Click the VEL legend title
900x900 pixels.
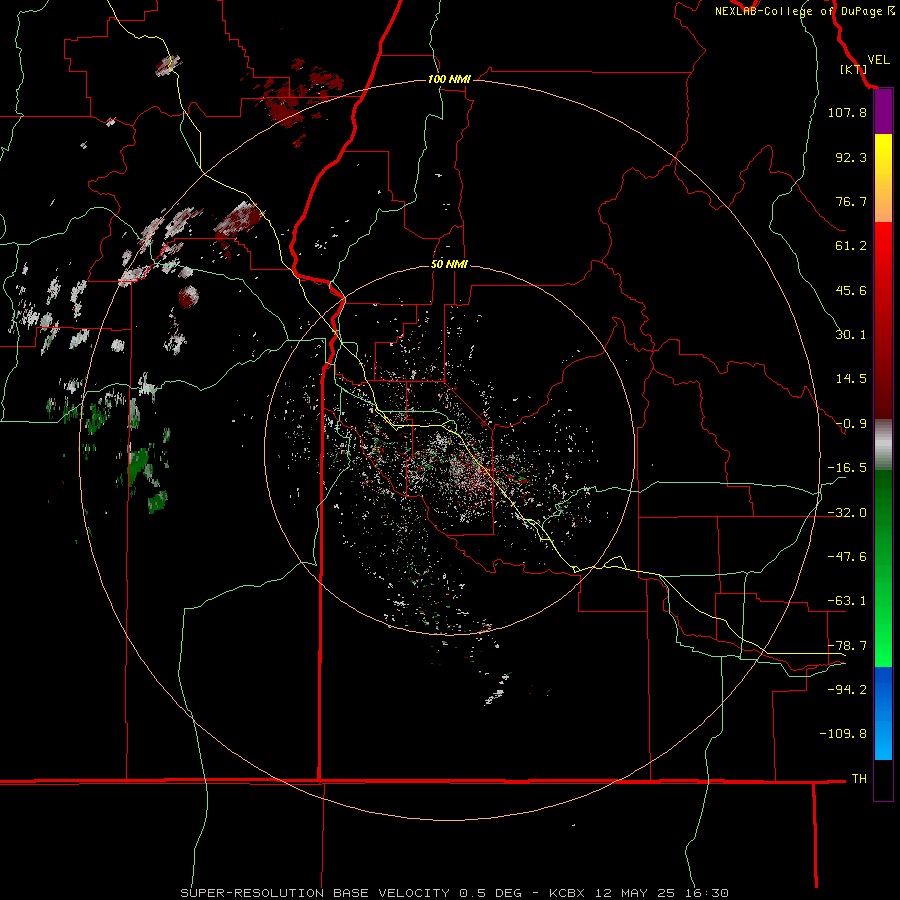pyautogui.click(x=878, y=59)
